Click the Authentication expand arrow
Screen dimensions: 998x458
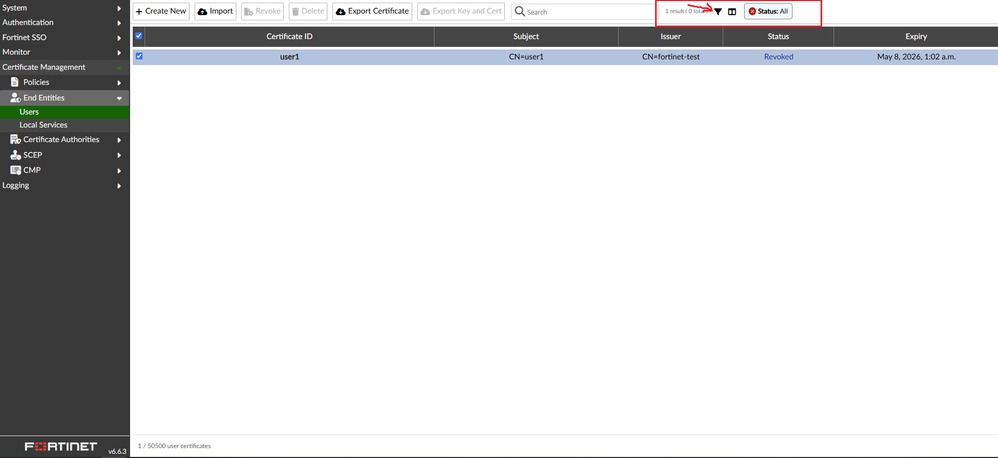(119, 23)
